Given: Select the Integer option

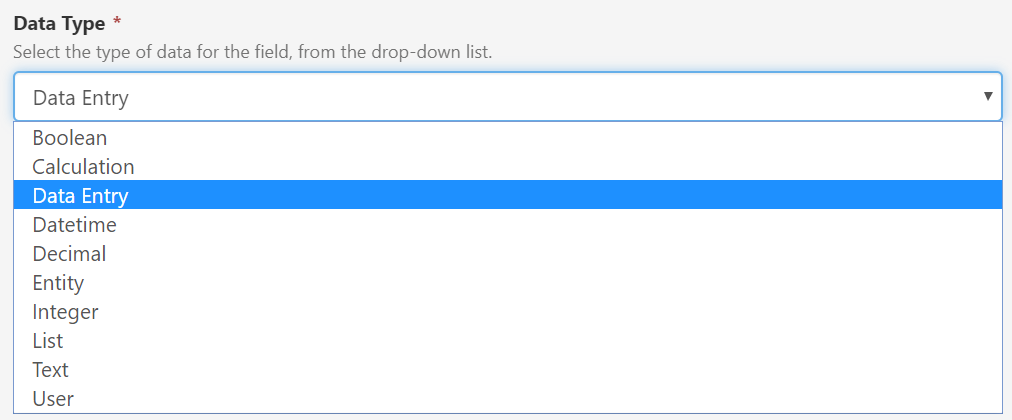Looking at the screenshot, I should (65, 312).
